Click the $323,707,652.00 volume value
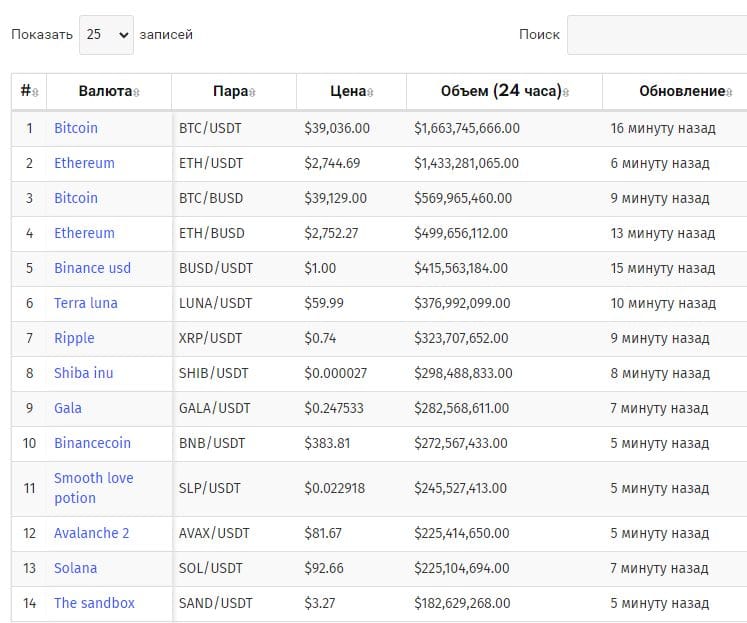This screenshot has height=623, width=747. 461,338
